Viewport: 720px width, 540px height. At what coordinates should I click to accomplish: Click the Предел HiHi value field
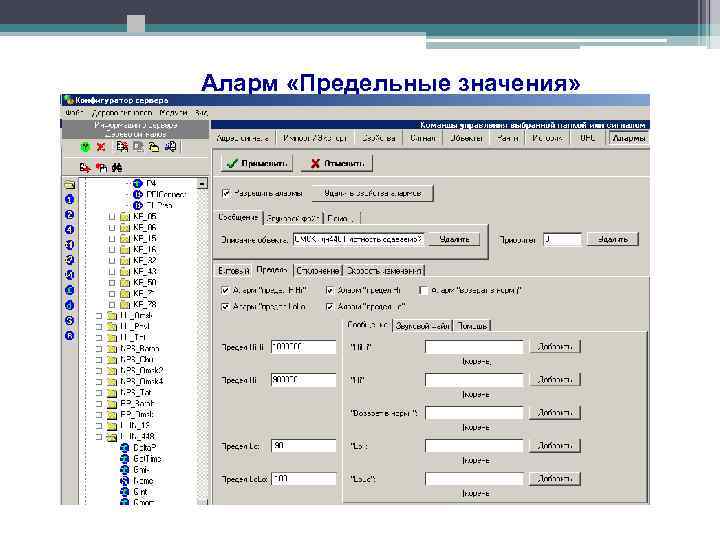pyautogui.click(x=304, y=347)
